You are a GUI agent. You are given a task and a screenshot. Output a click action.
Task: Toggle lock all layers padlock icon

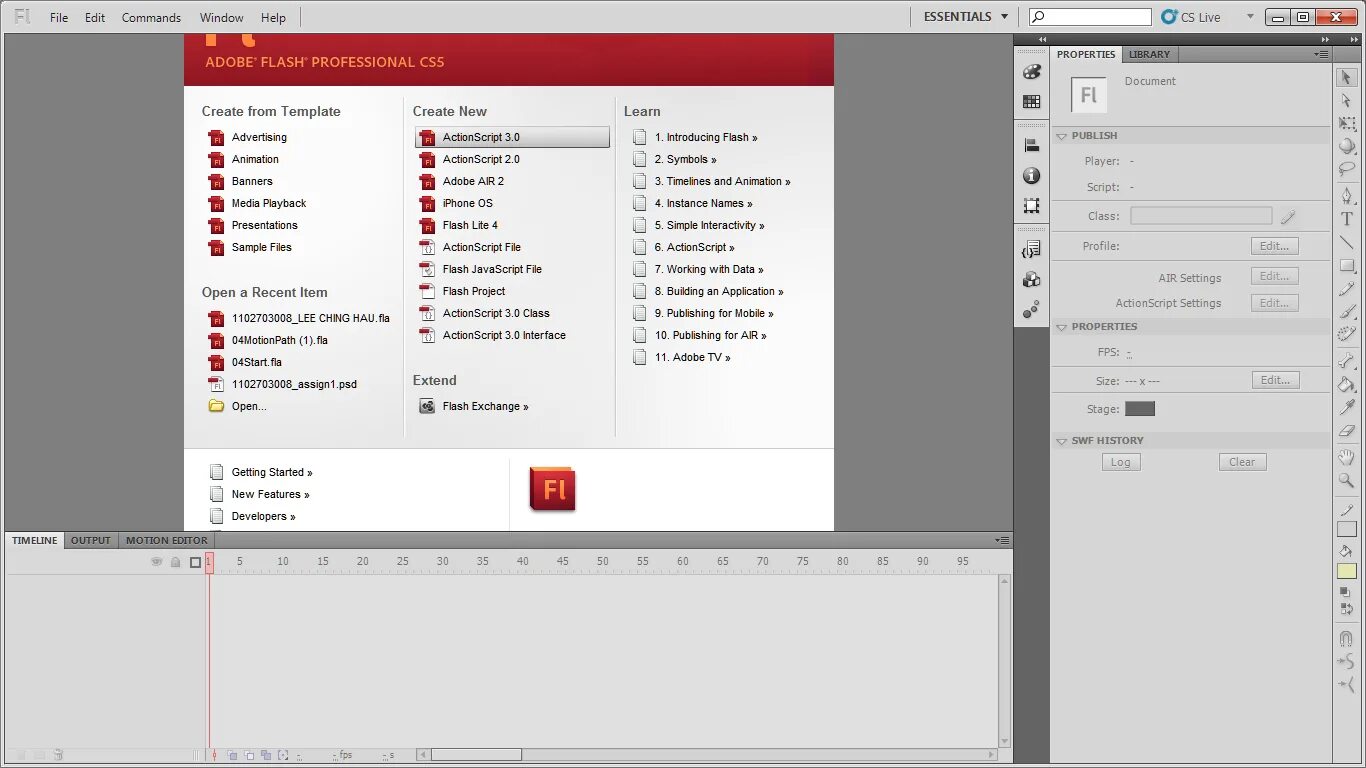pos(175,562)
